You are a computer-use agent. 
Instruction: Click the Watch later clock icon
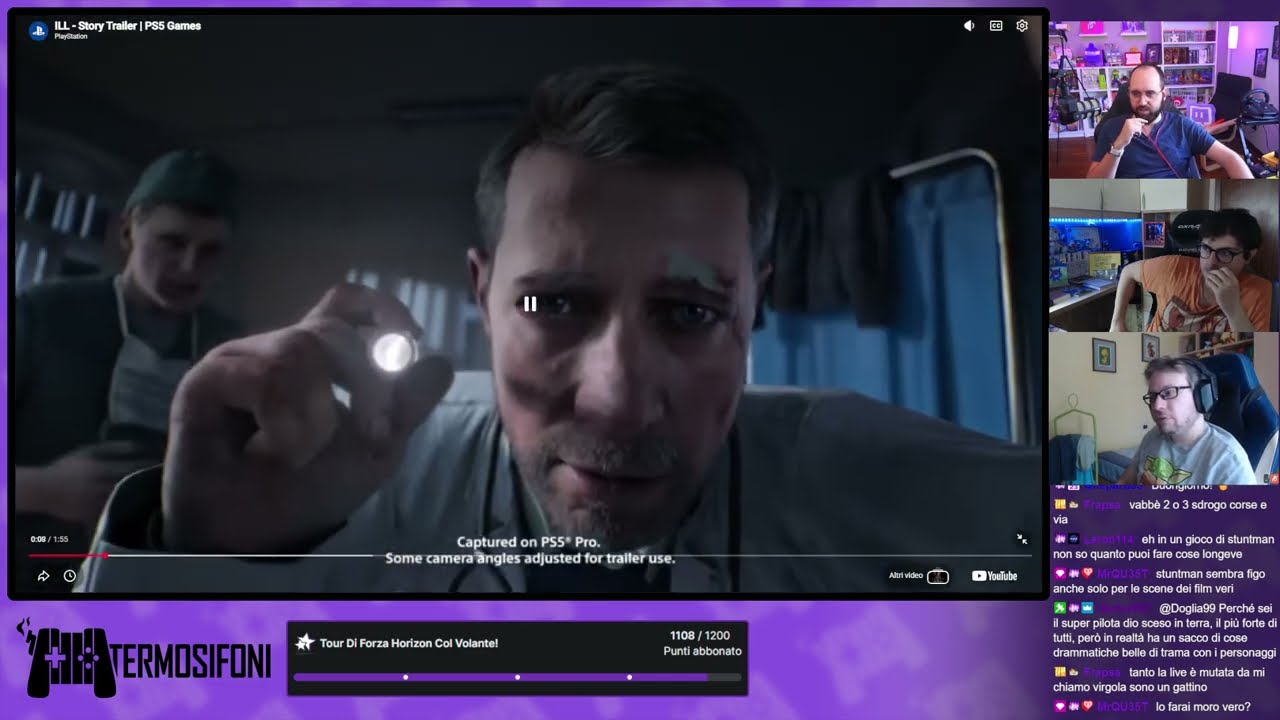point(70,576)
